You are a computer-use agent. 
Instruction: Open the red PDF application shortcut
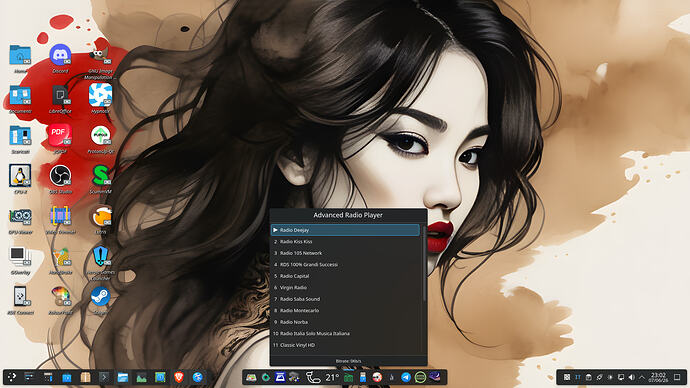click(60, 135)
